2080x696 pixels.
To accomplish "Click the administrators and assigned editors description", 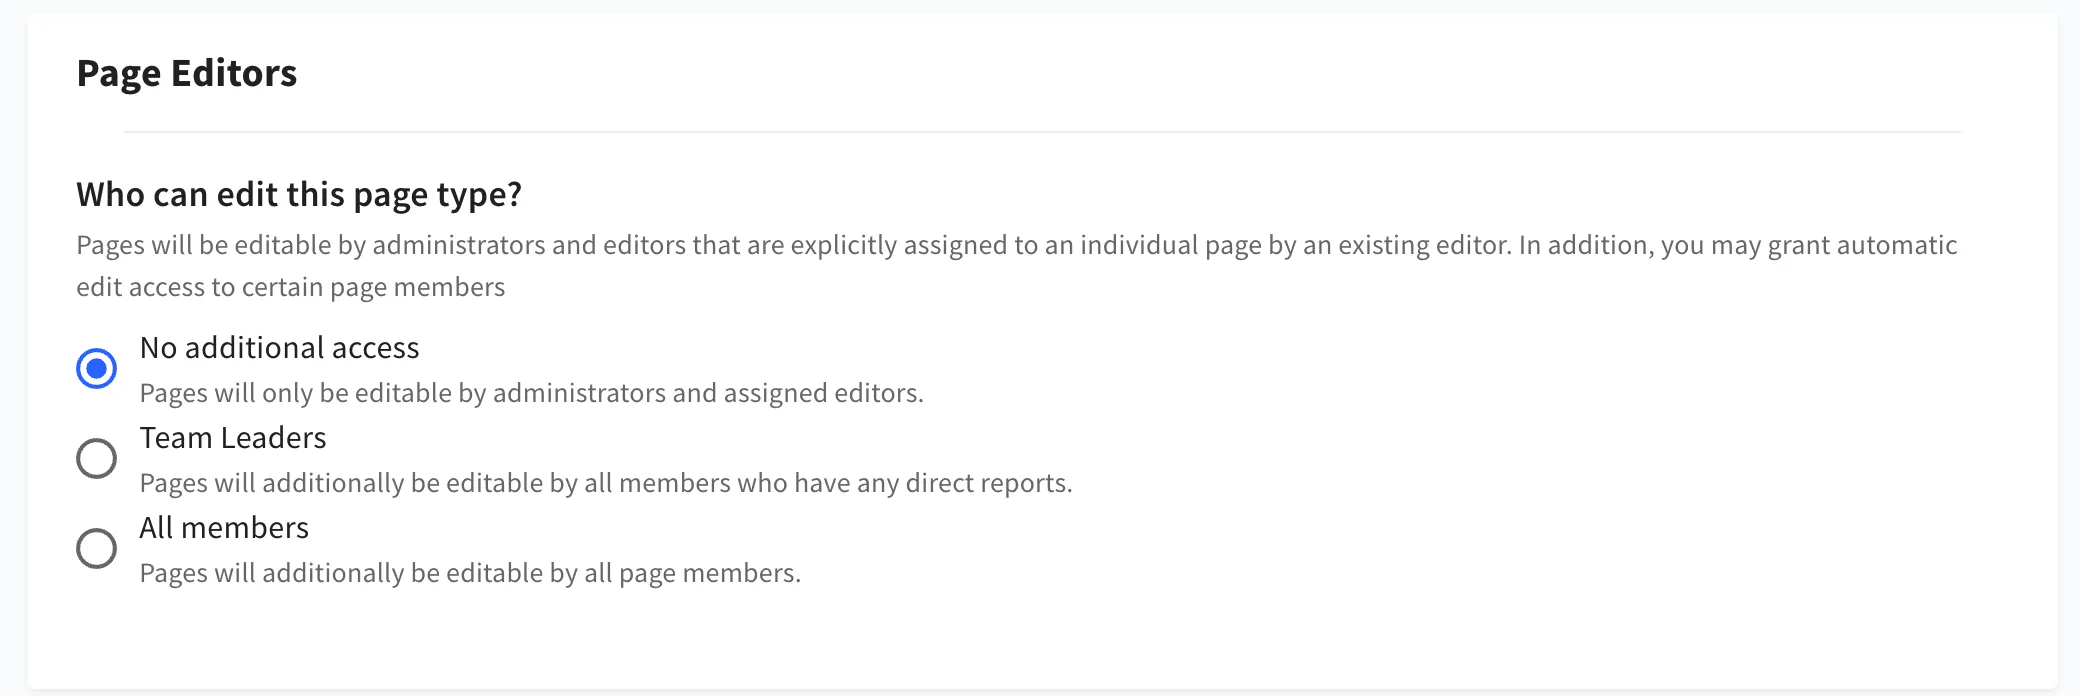I will [x=533, y=393].
